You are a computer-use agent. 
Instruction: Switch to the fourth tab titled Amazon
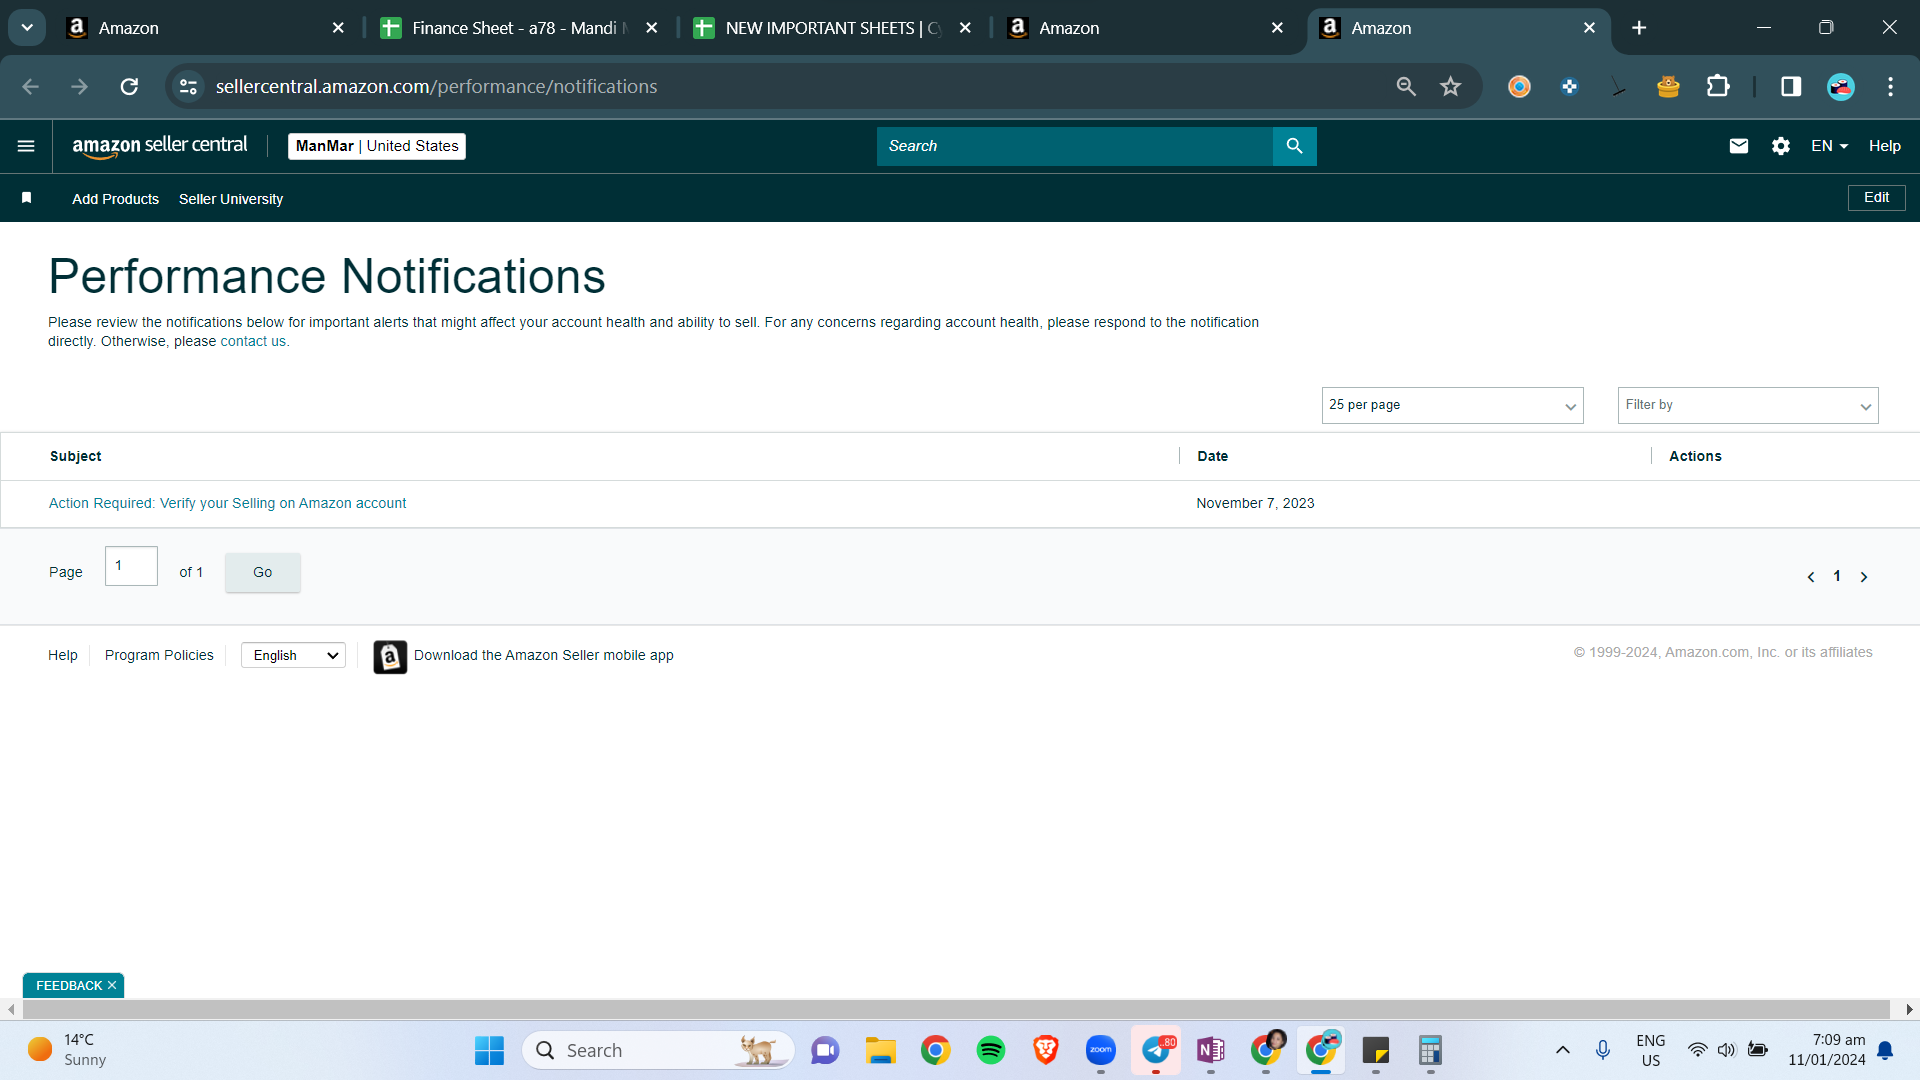(x=1145, y=28)
